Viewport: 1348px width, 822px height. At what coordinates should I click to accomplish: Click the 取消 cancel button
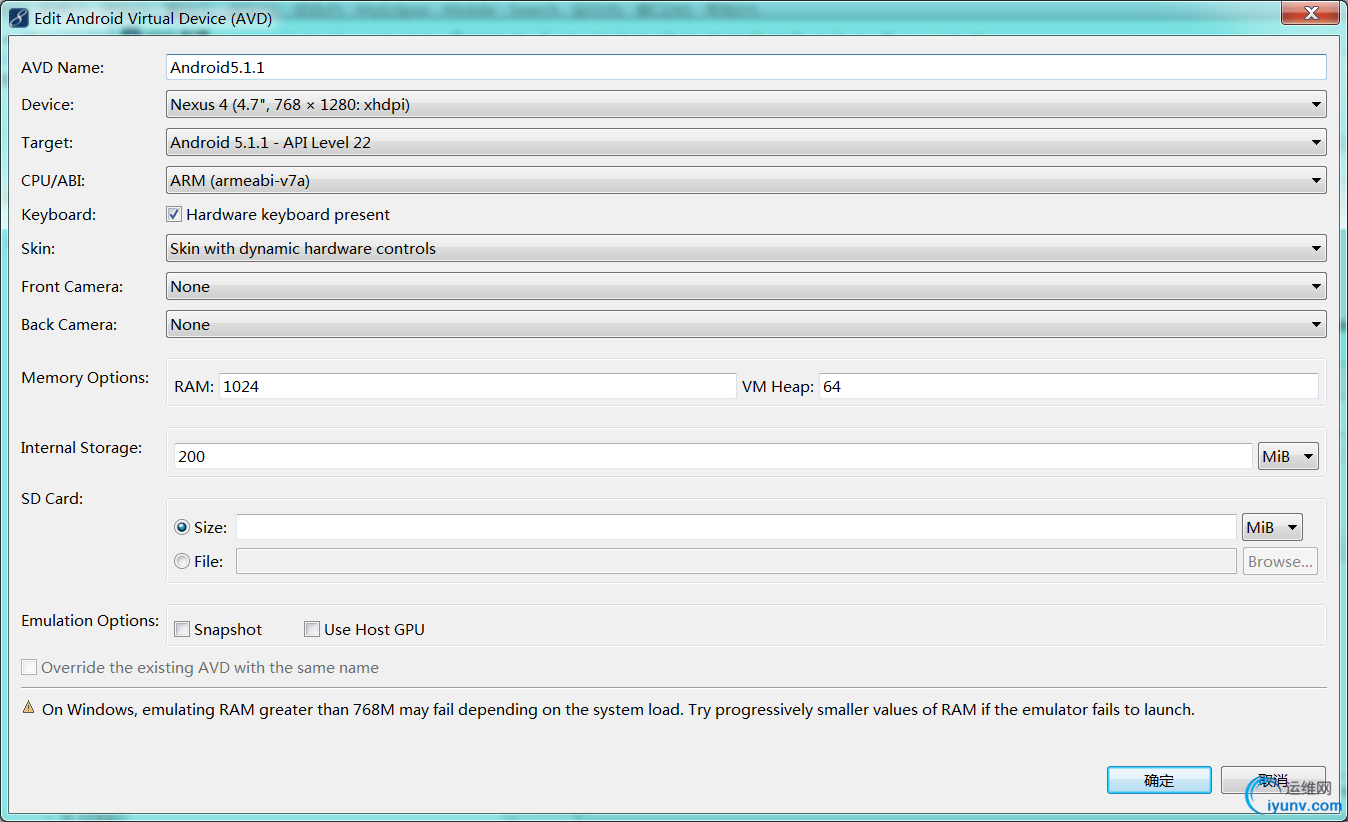click(x=1273, y=780)
